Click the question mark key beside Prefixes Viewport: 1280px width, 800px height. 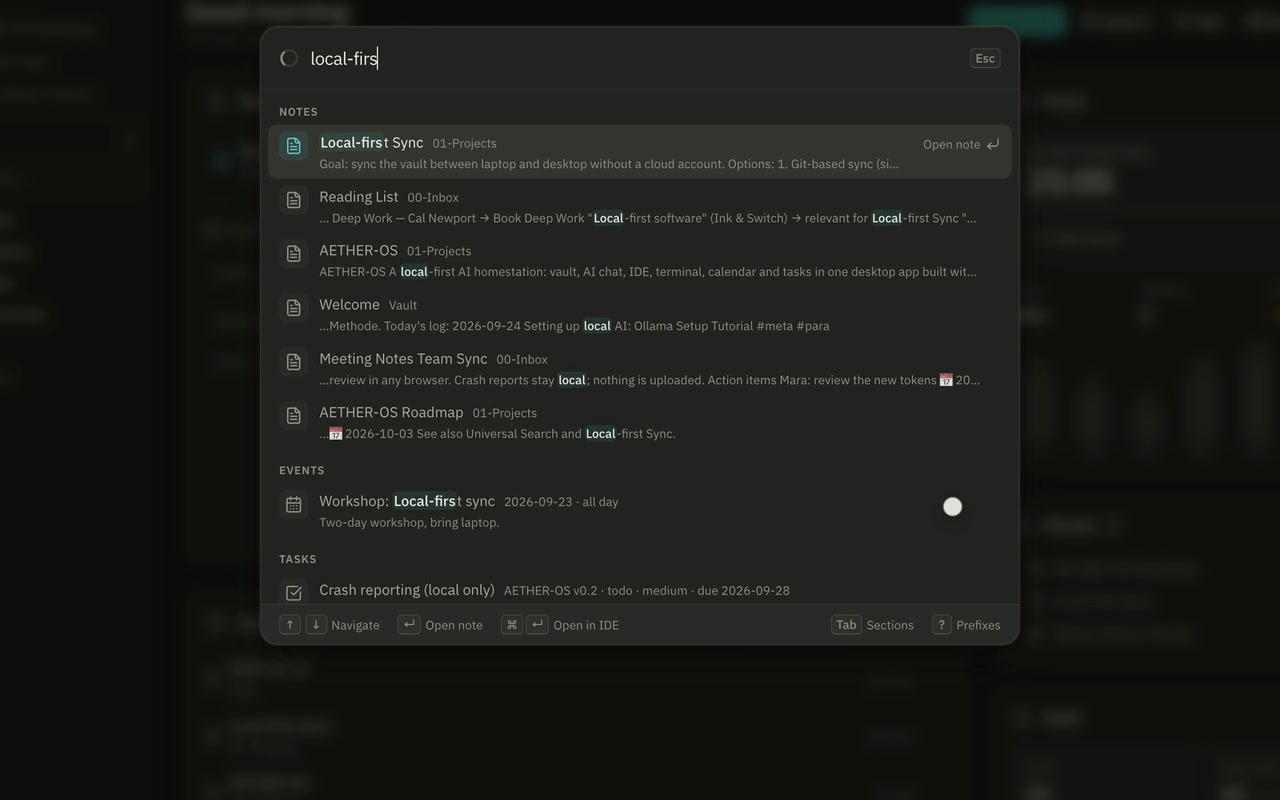[941, 625]
